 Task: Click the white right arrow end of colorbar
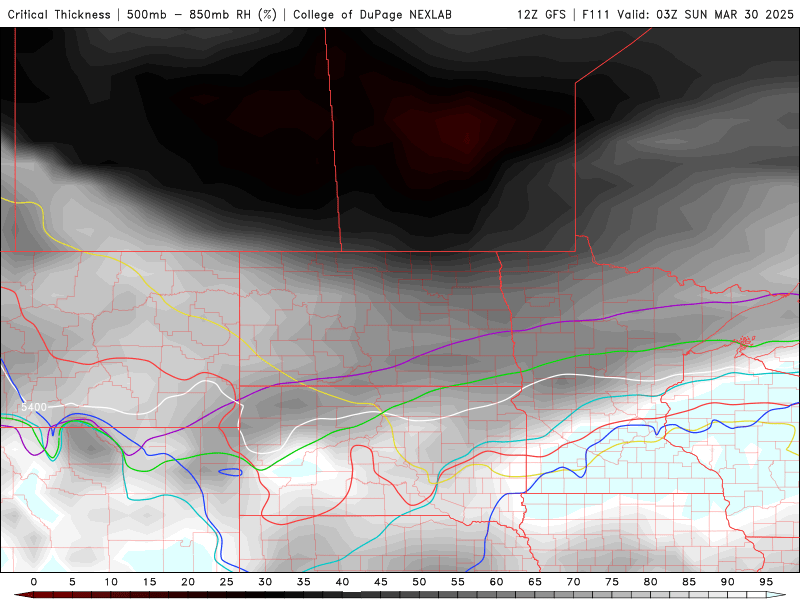click(x=776, y=595)
